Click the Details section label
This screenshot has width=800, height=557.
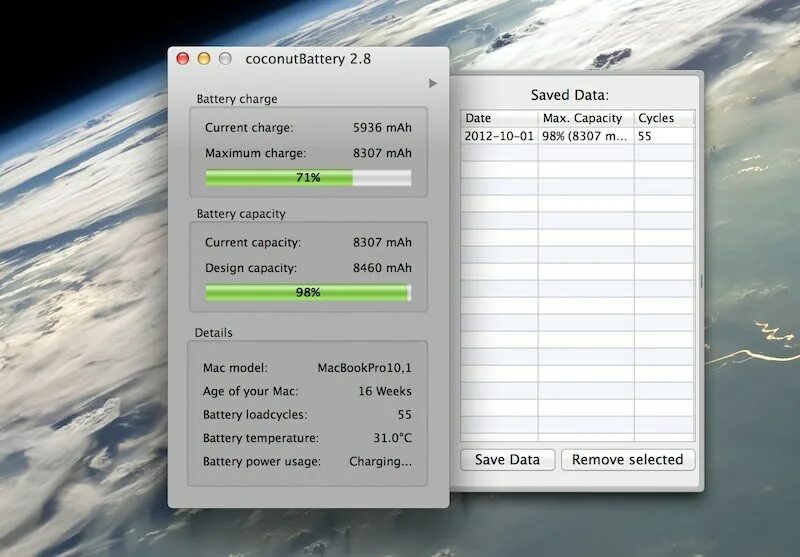point(213,333)
